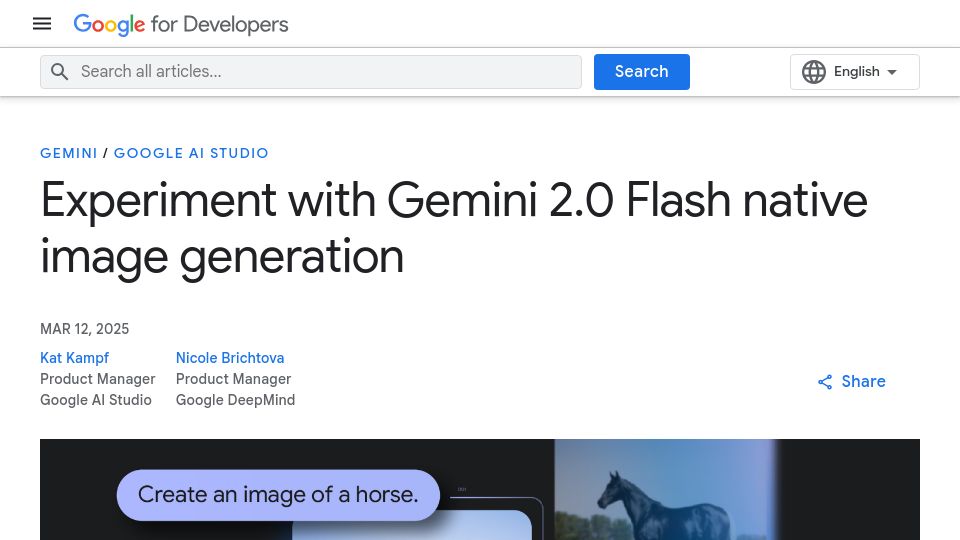Viewport: 960px width, 540px height.
Task: Click the globe language icon
Action: tap(814, 72)
